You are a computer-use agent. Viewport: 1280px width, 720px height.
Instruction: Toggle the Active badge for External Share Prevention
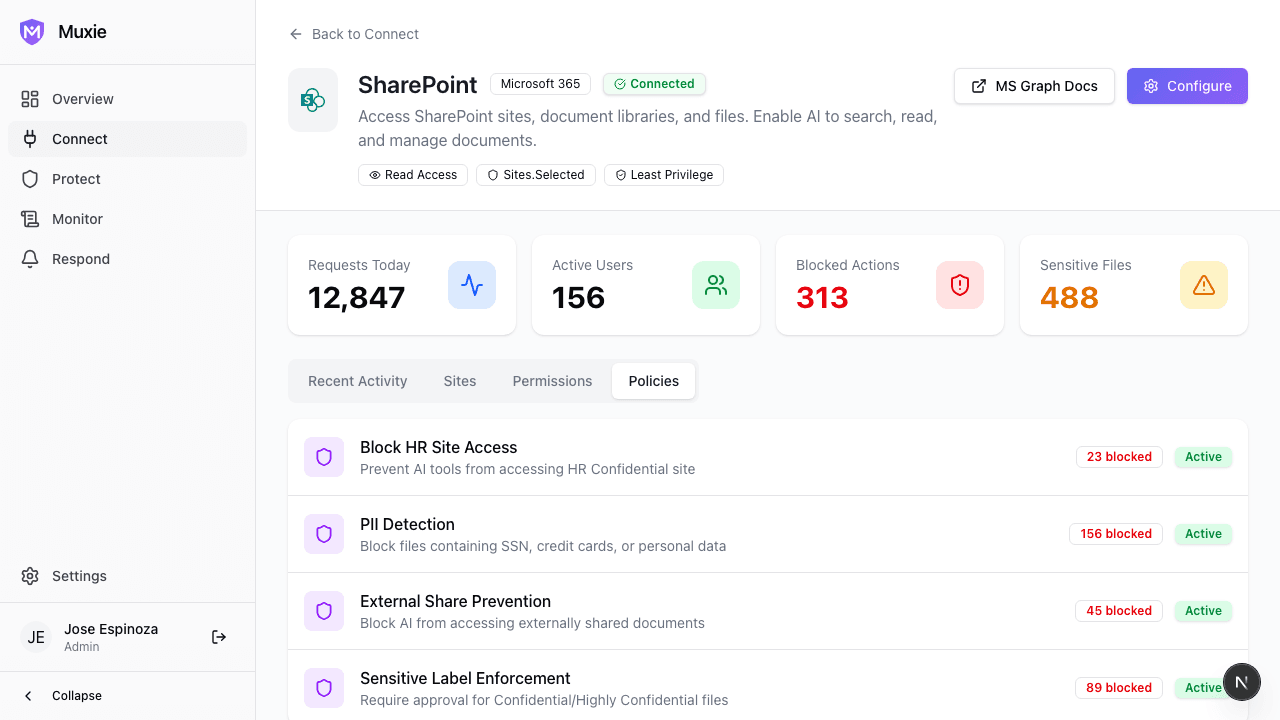tap(1203, 611)
